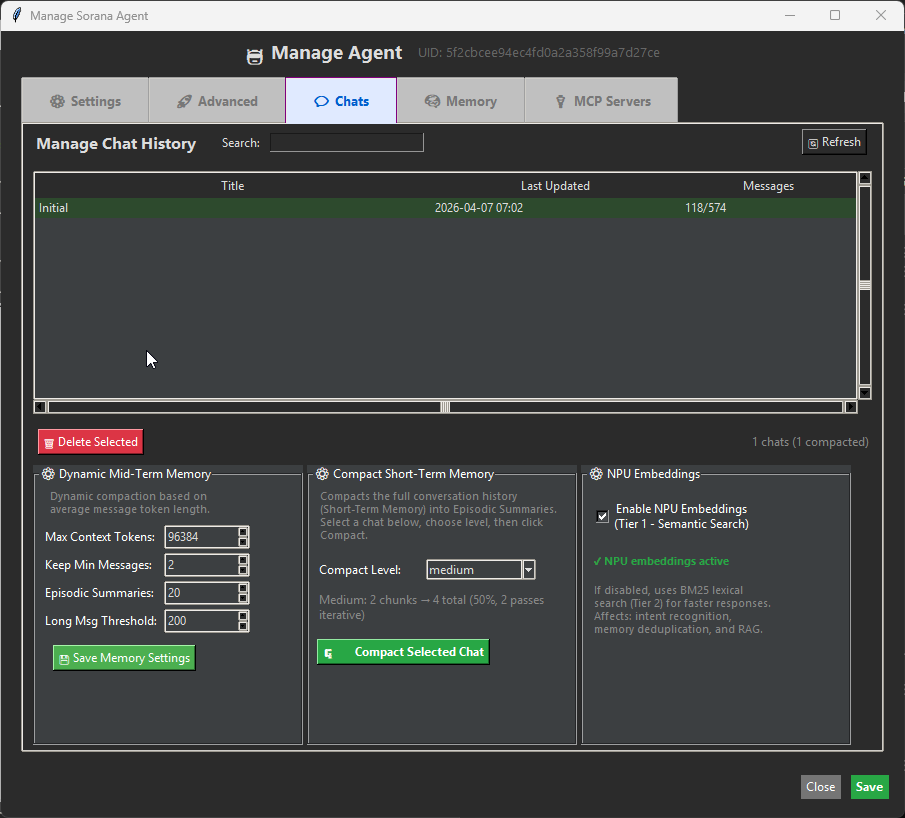Click the brain icon on Memory tab
This screenshot has width=905, height=818.
click(432, 100)
